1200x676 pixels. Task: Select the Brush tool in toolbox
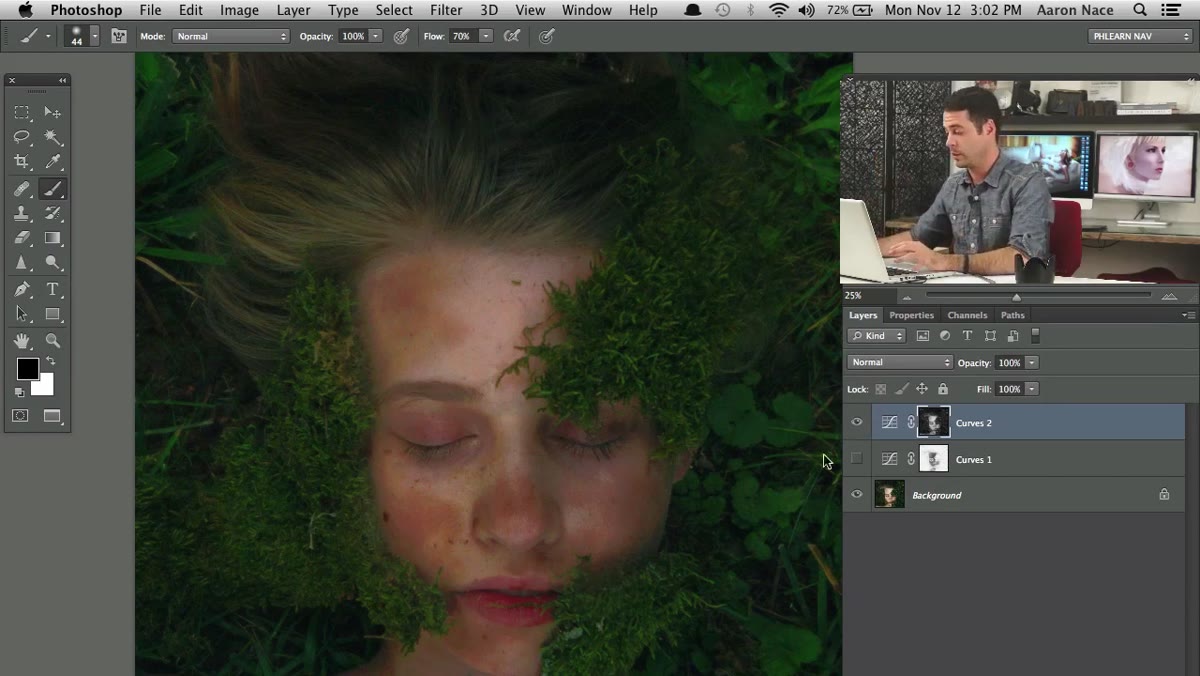click(x=53, y=188)
